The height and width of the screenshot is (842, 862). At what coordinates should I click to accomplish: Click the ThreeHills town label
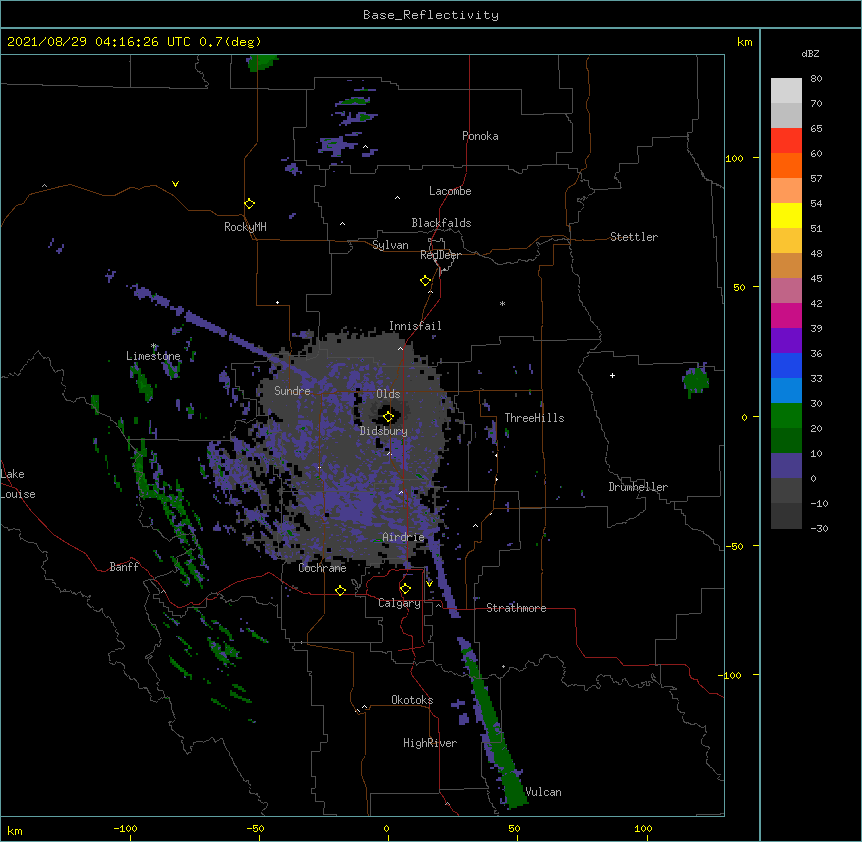click(534, 418)
